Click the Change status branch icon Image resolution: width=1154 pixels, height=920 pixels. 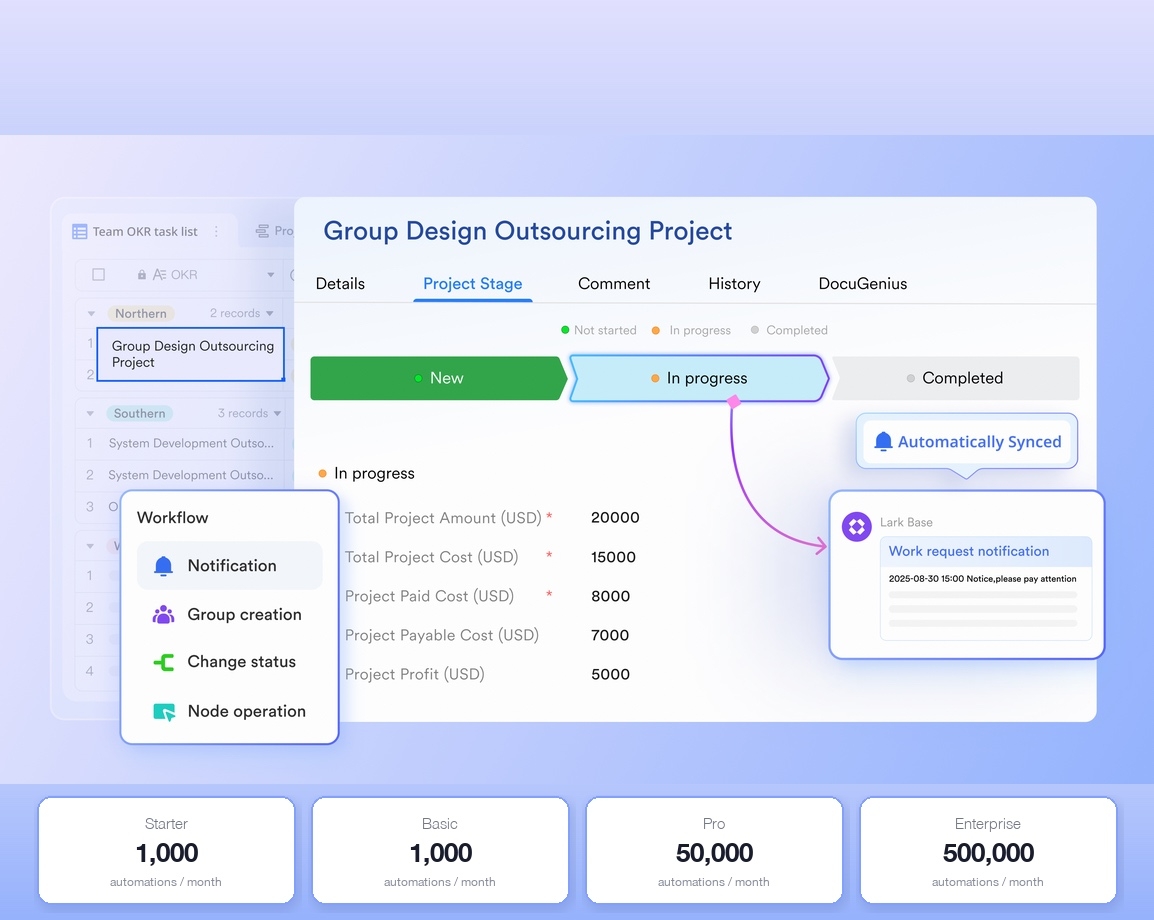click(x=163, y=662)
